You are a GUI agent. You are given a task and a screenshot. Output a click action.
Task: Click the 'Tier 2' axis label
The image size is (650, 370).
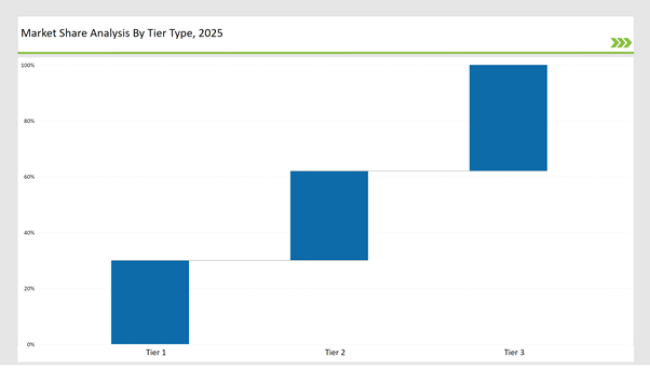click(335, 352)
